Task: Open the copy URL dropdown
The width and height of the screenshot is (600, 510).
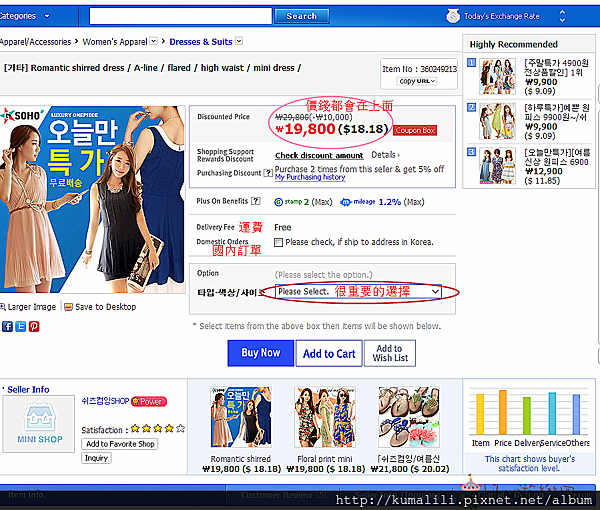Action: click(417, 81)
